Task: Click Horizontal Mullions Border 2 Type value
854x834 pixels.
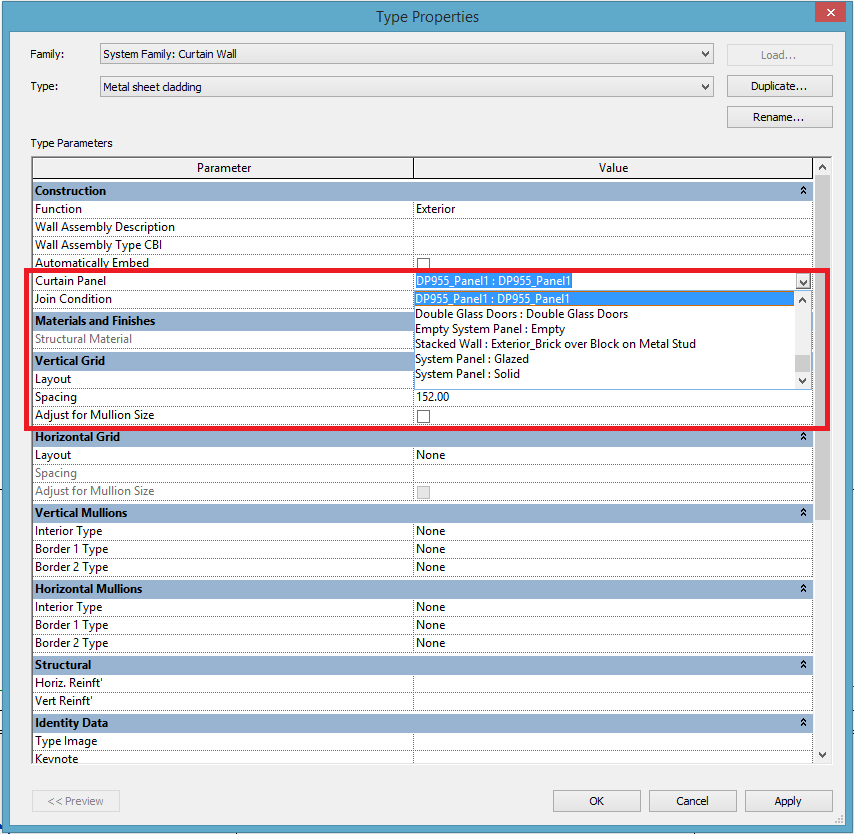Action: [613, 643]
